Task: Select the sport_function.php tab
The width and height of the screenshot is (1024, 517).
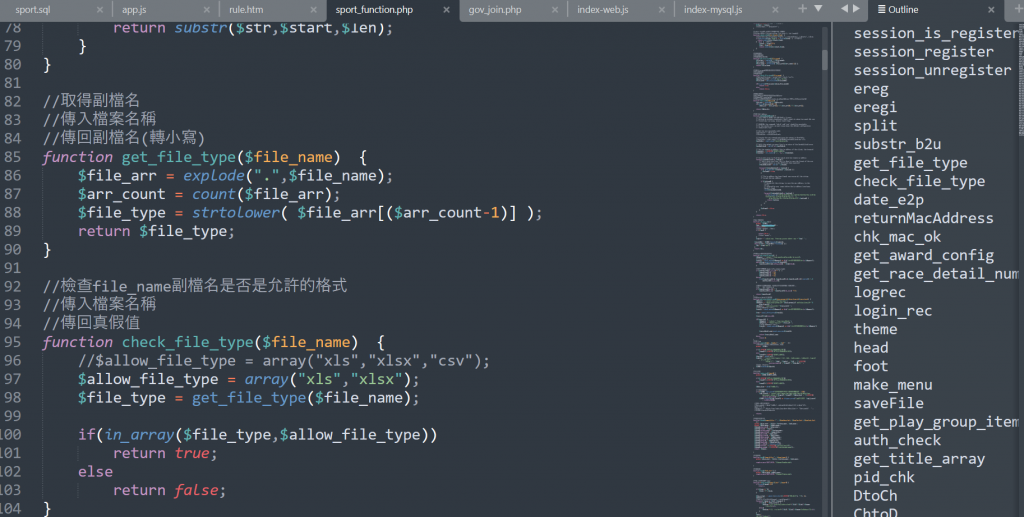Action: pyautogui.click(x=374, y=10)
